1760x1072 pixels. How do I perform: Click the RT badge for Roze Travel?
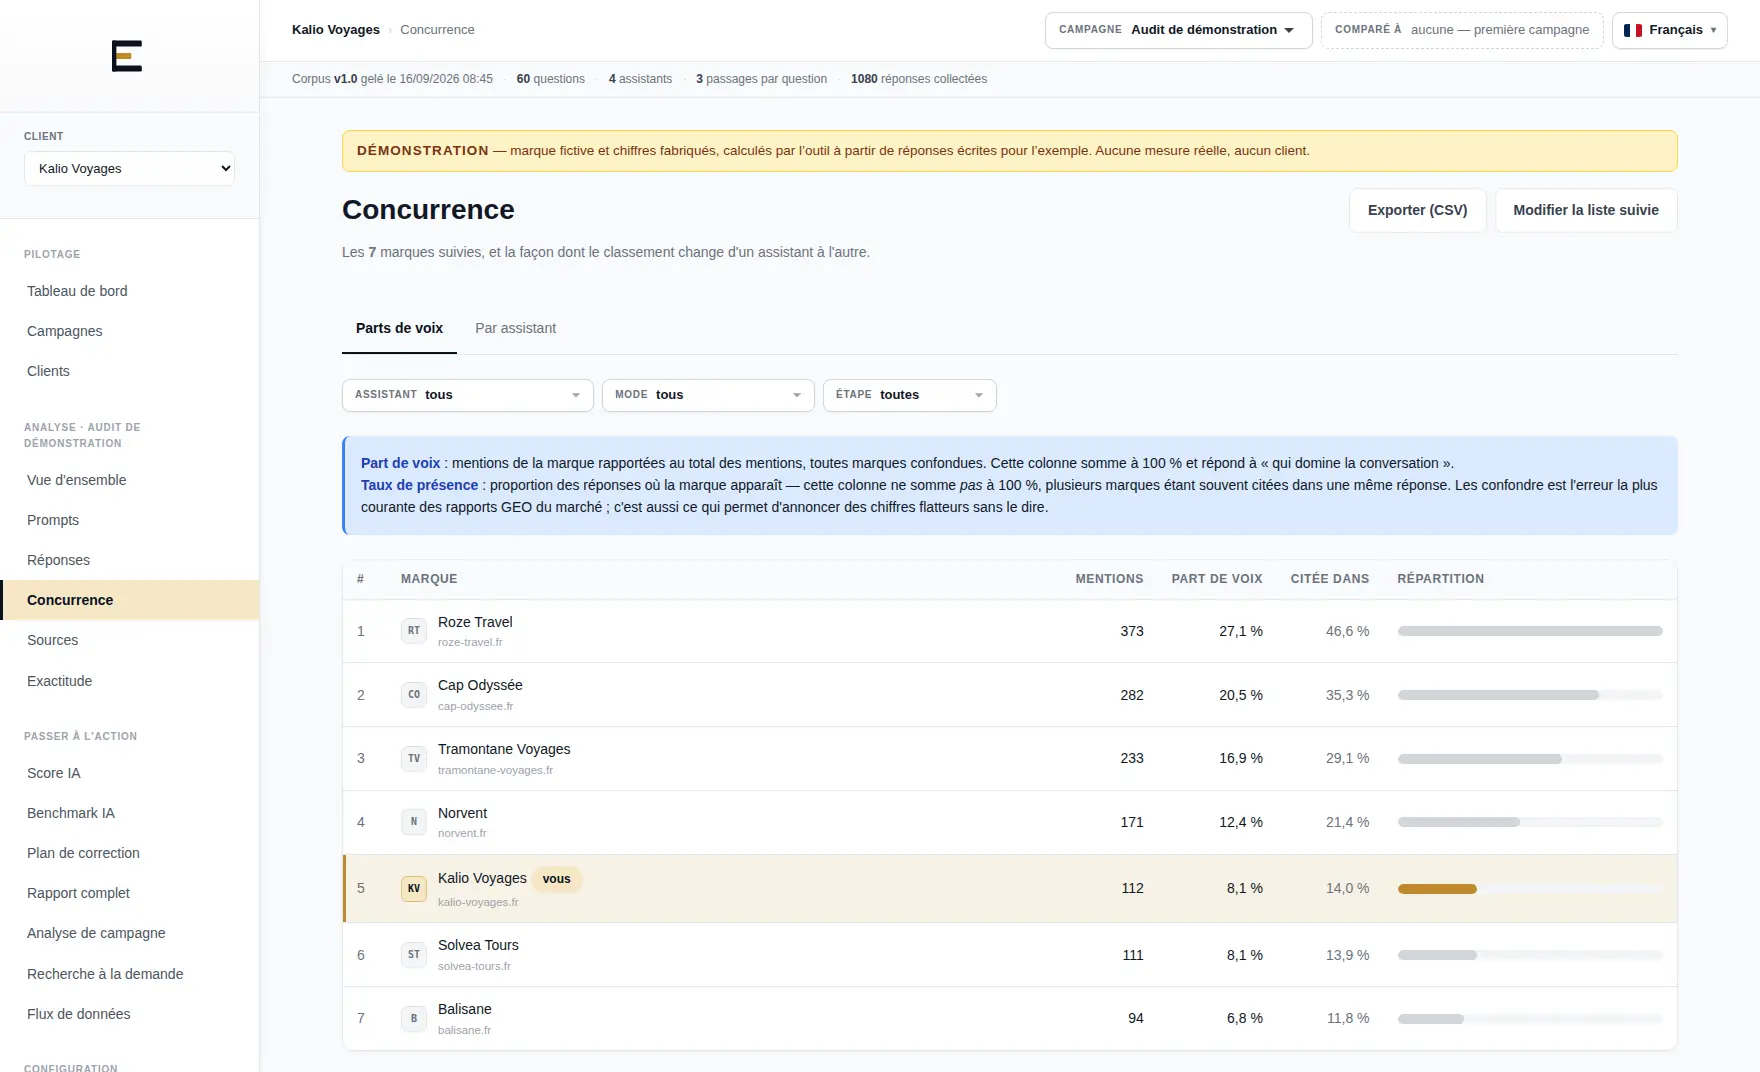(x=414, y=631)
